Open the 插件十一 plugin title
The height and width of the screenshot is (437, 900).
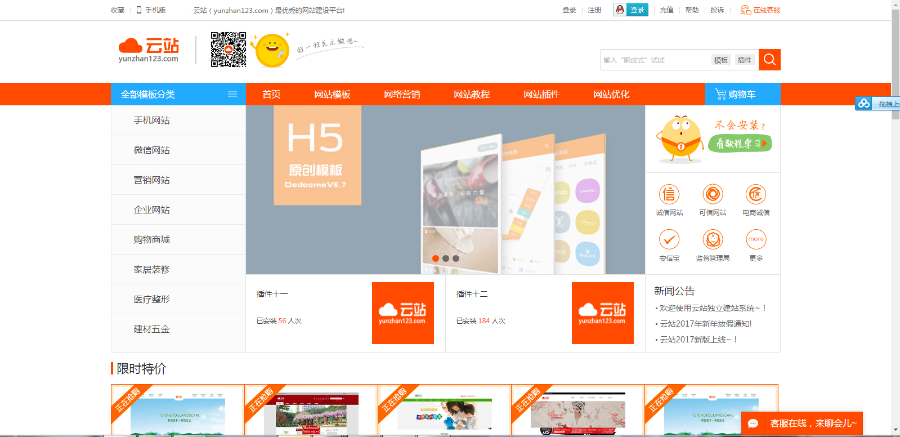pos(272,294)
